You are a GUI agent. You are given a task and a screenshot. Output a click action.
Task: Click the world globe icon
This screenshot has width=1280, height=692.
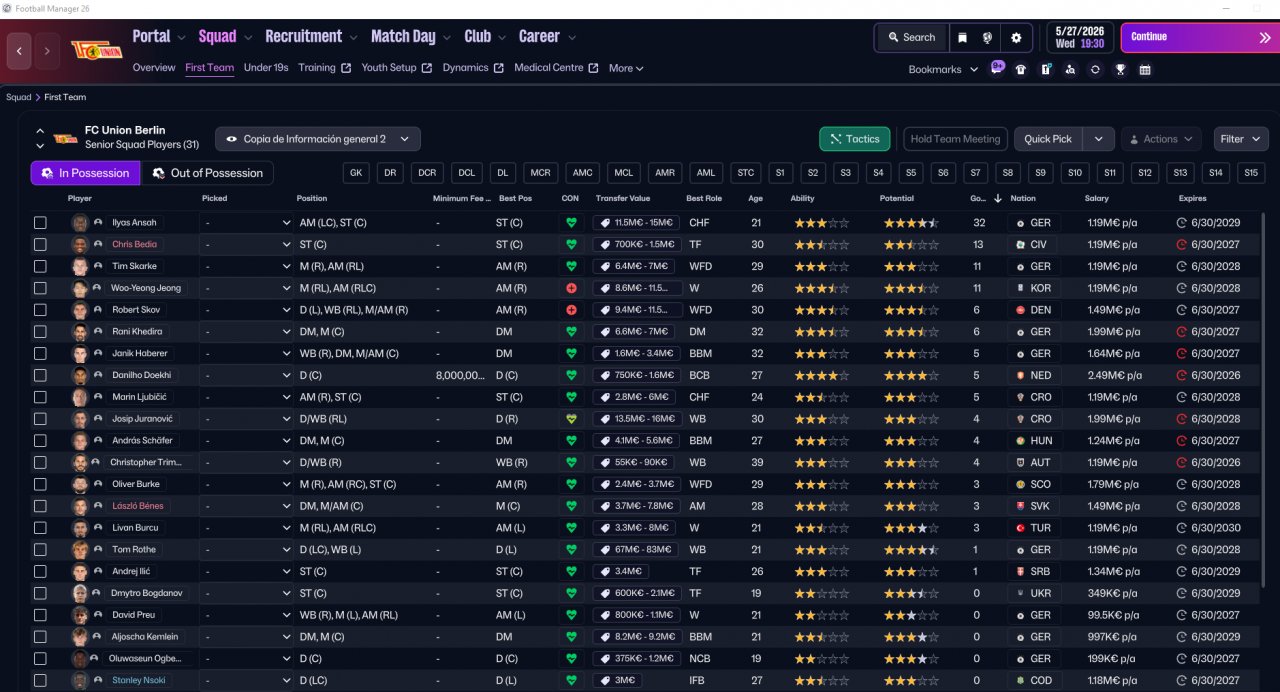(x=988, y=38)
